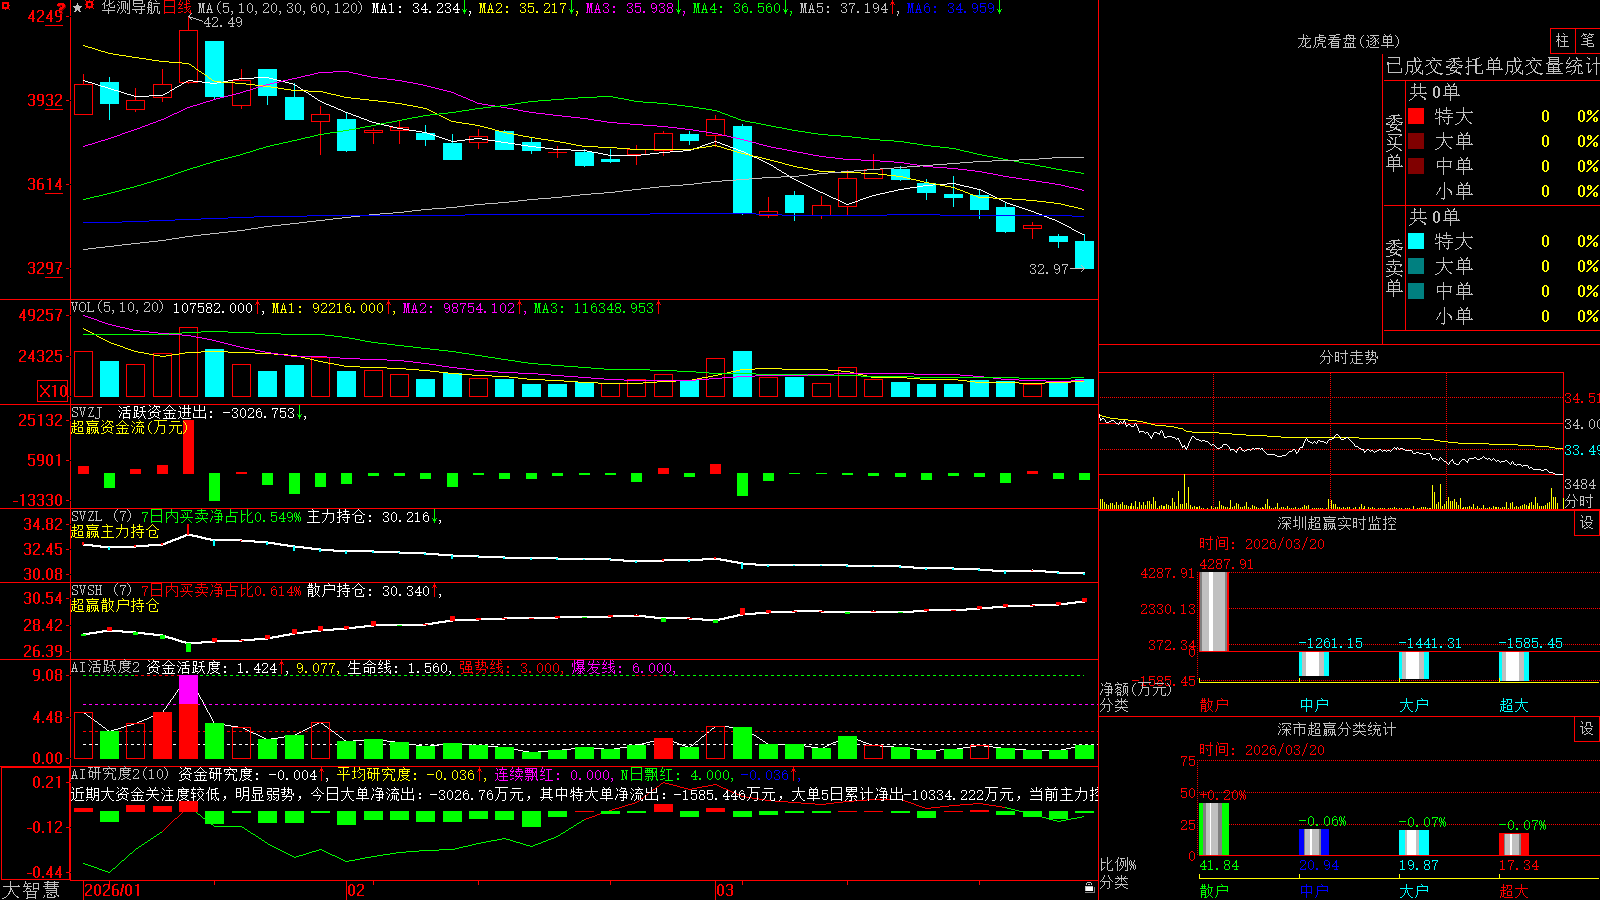This screenshot has height=900, width=1600.
Task: Click the 03 month marker on timeline
Action: pos(725,890)
